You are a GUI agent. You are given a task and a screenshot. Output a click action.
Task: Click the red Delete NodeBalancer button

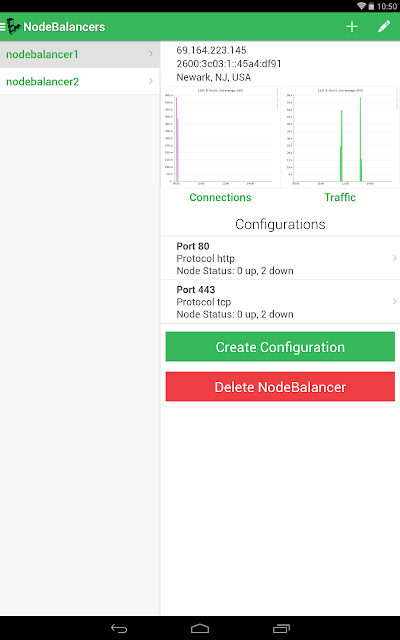[x=280, y=387]
